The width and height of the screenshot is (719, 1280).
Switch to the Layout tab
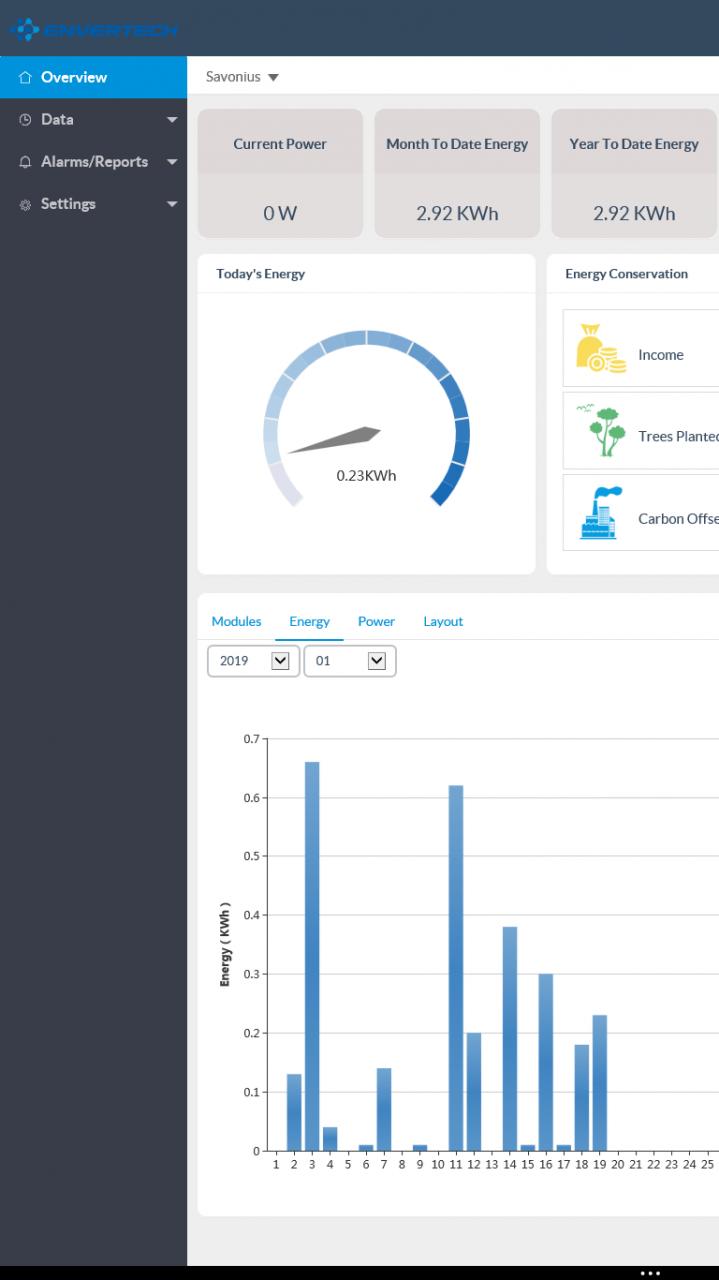click(443, 621)
